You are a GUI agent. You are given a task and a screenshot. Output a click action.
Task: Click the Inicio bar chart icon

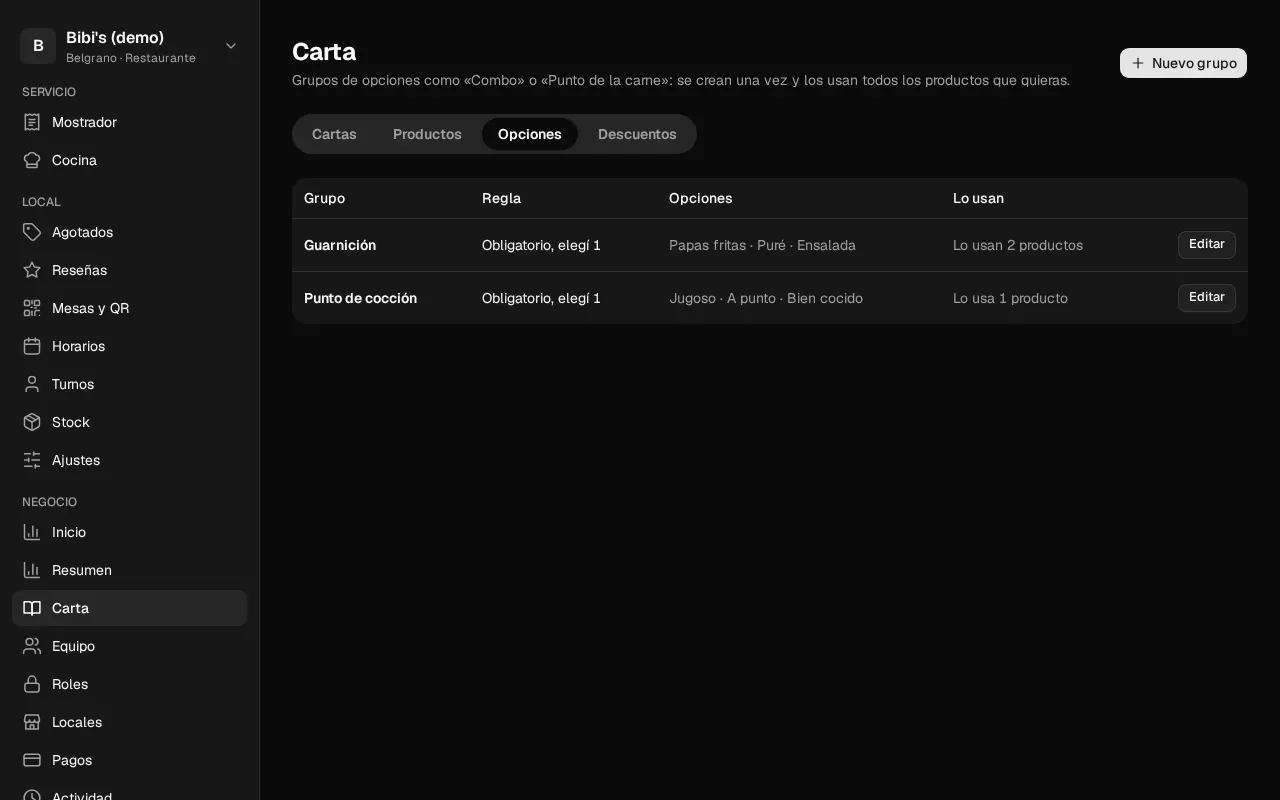click(32, 532)
